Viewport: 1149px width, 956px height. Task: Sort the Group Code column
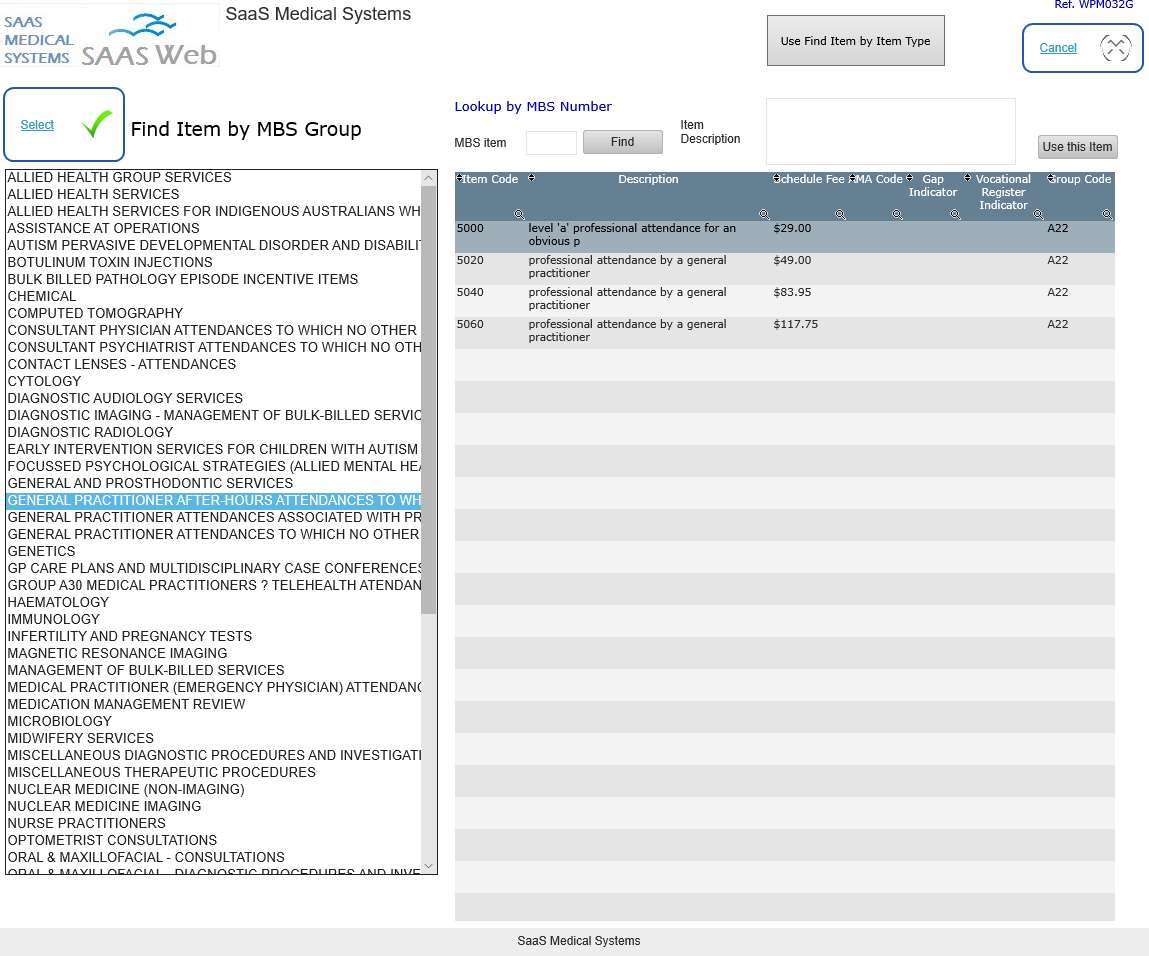[x=1050, y=178]
